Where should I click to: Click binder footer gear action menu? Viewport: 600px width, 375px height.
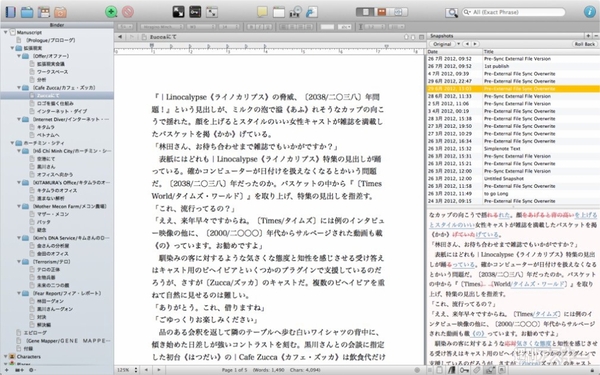point(32,370)
